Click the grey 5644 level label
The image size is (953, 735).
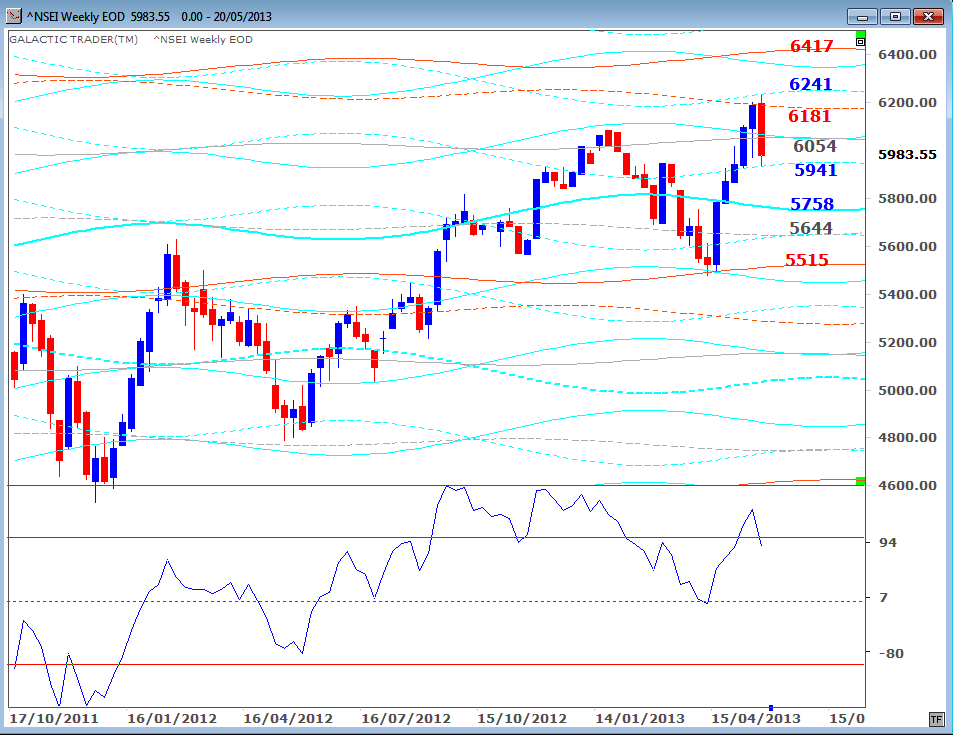[x=811, y=228]
